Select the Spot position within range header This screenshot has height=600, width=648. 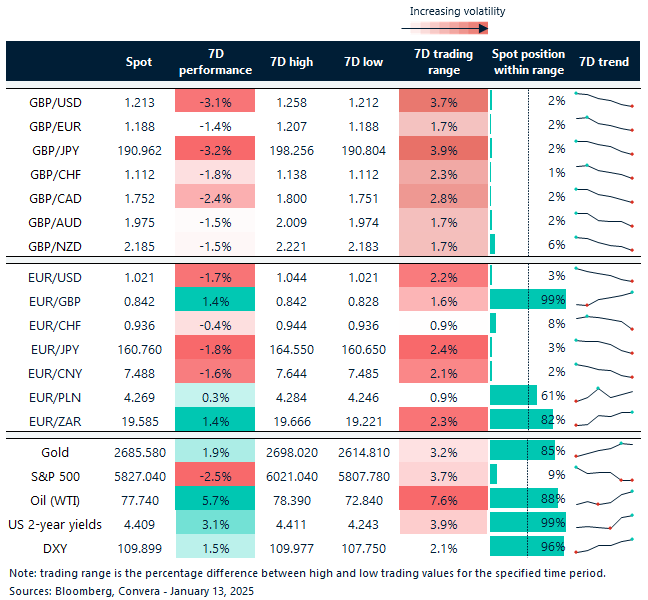tap(528, 62)
